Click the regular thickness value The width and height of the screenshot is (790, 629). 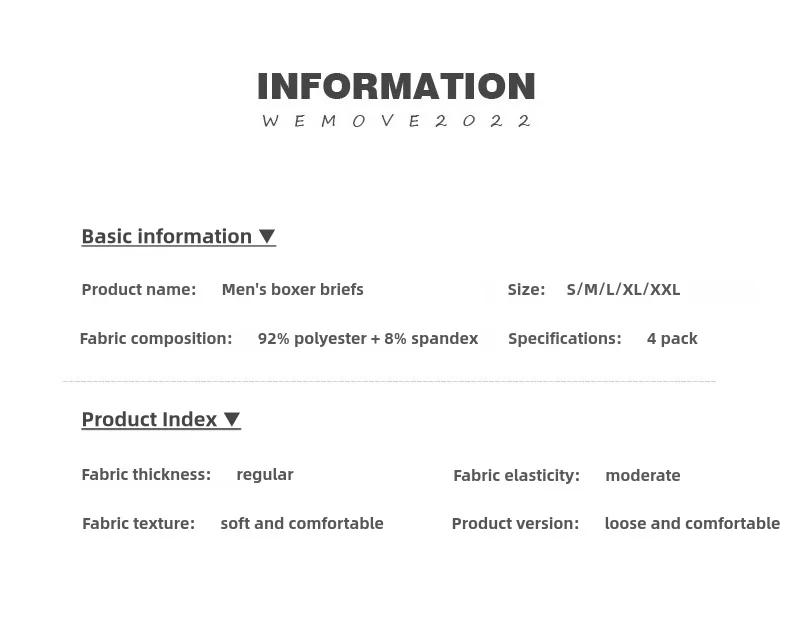(265, 474)
